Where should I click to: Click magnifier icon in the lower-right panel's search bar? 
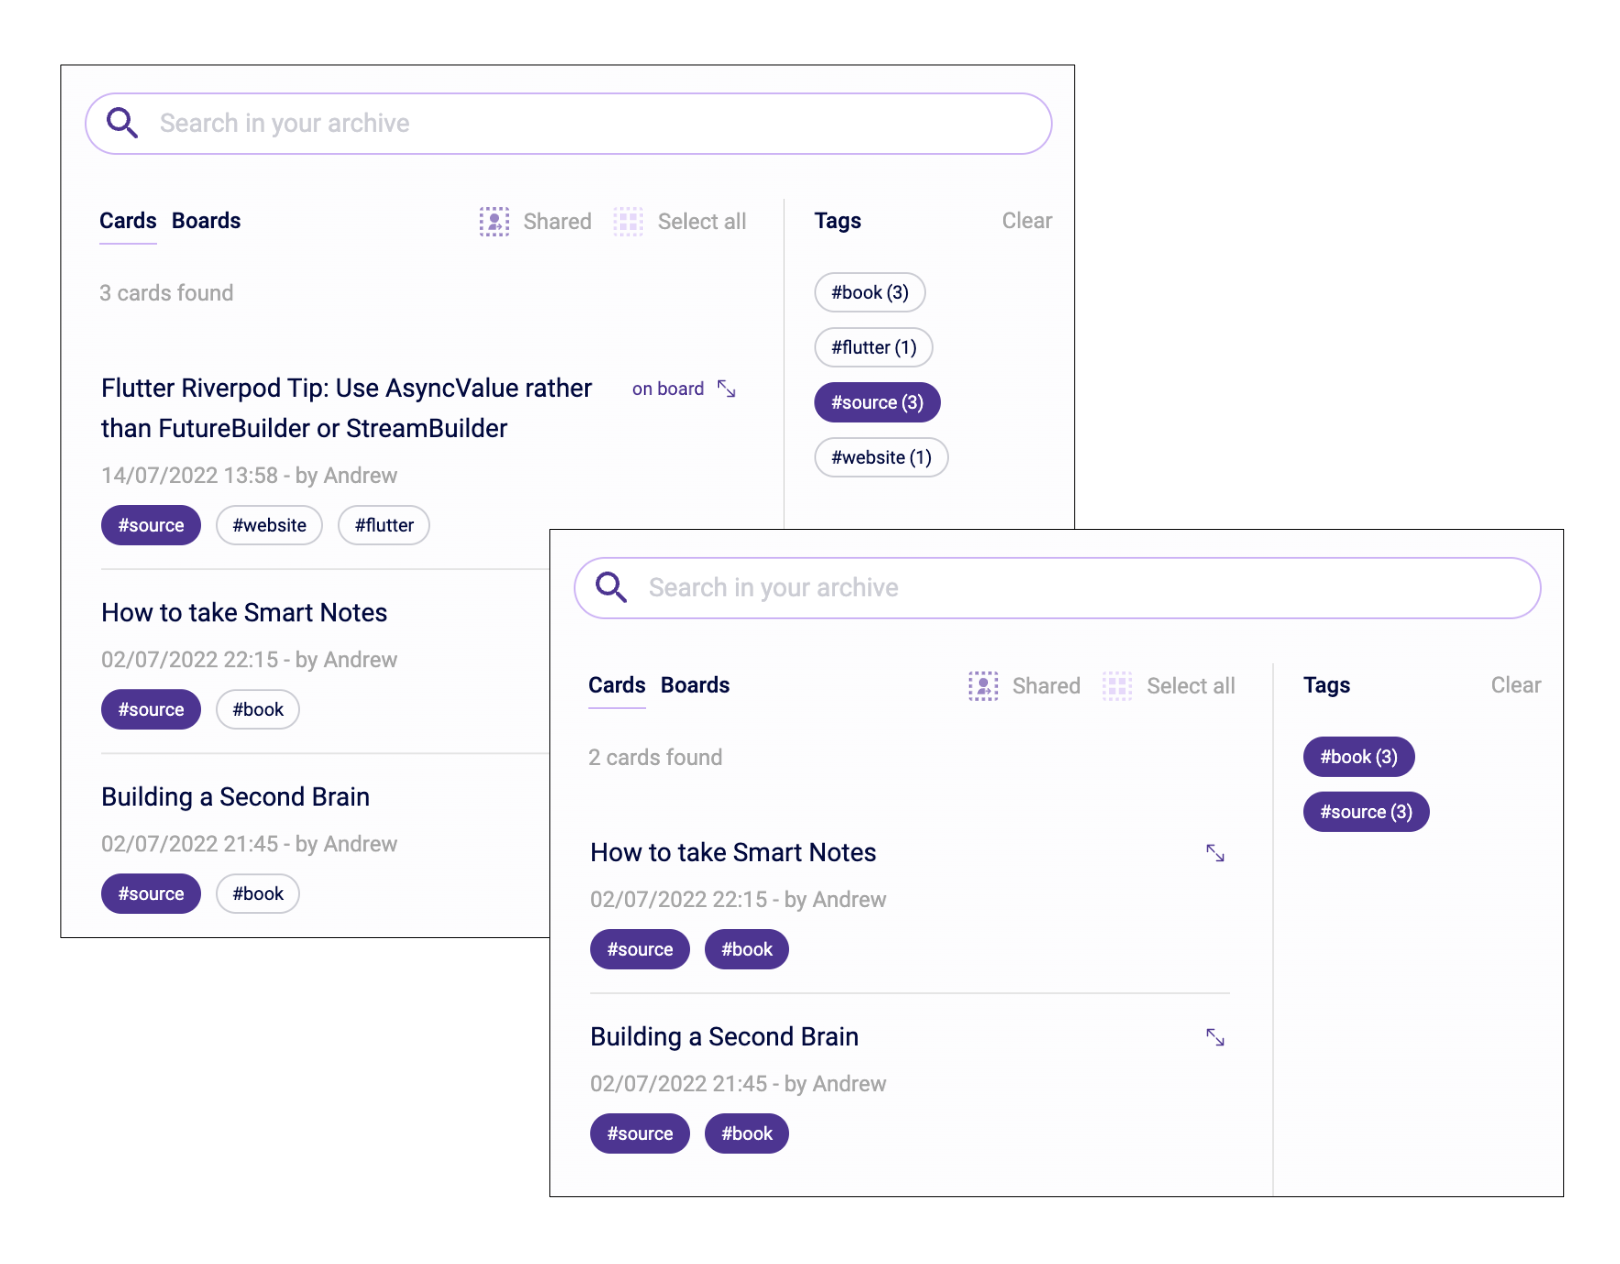click(x=611, y=587)
